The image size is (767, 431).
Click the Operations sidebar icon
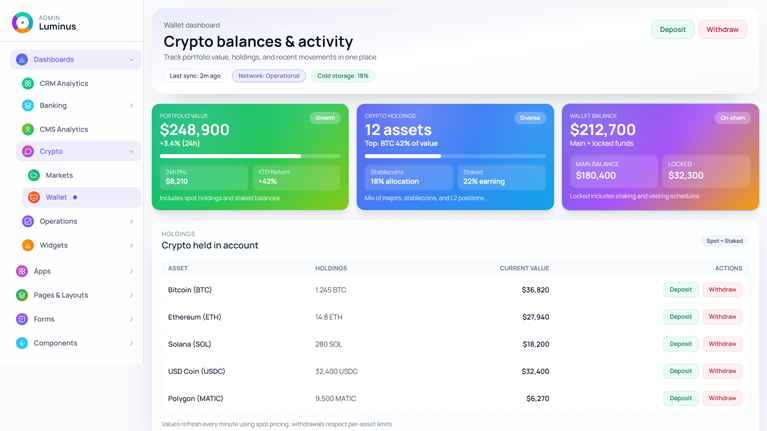(x=28, y=221)
